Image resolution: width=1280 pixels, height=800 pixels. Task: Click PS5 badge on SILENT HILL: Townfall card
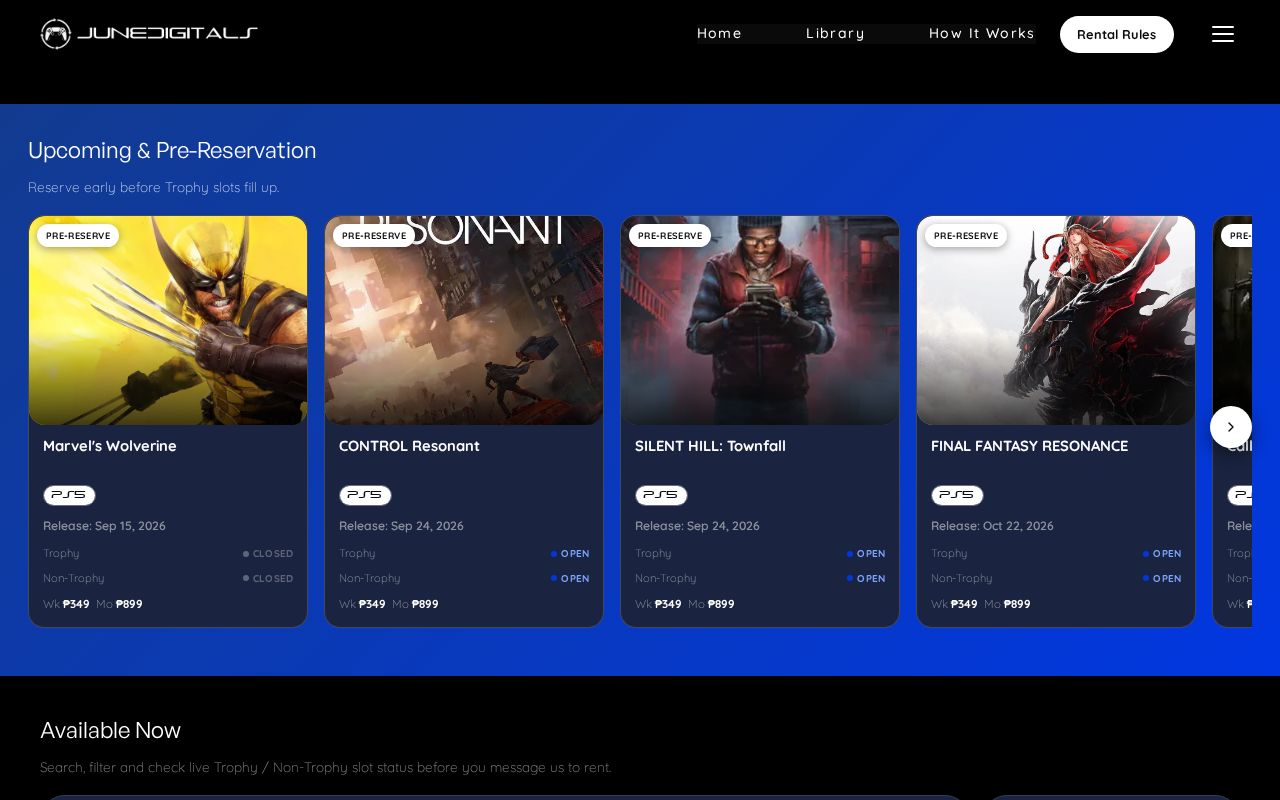tap(661, 495)
